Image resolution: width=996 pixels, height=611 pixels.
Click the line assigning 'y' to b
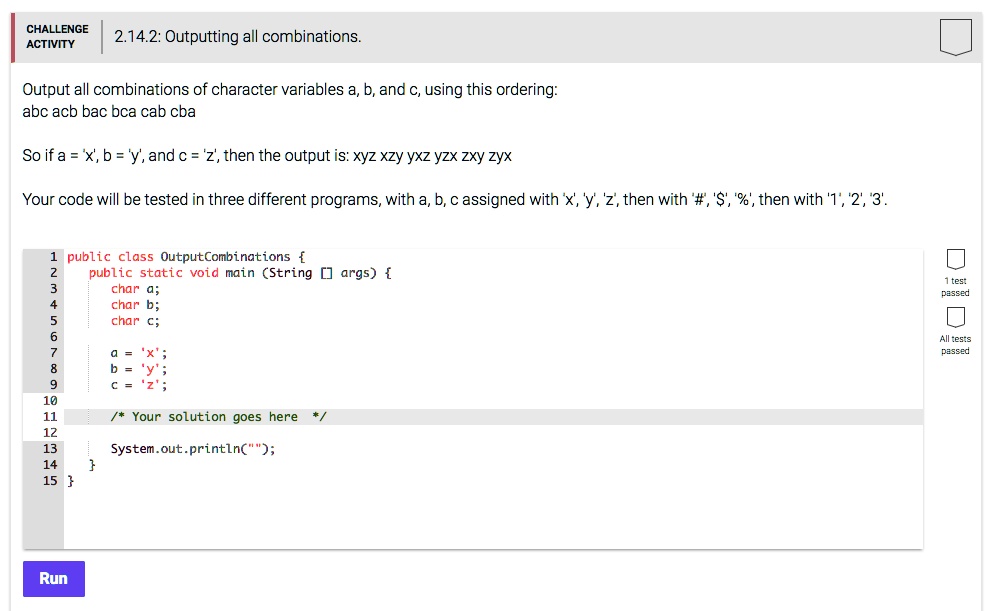[139, 369]
